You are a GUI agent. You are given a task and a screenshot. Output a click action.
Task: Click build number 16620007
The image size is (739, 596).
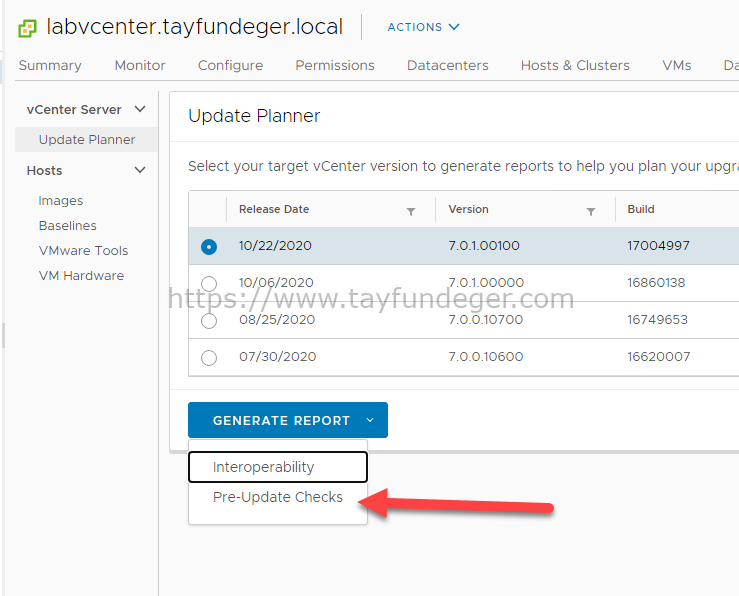pyautogui.click(x=659, y=357)
